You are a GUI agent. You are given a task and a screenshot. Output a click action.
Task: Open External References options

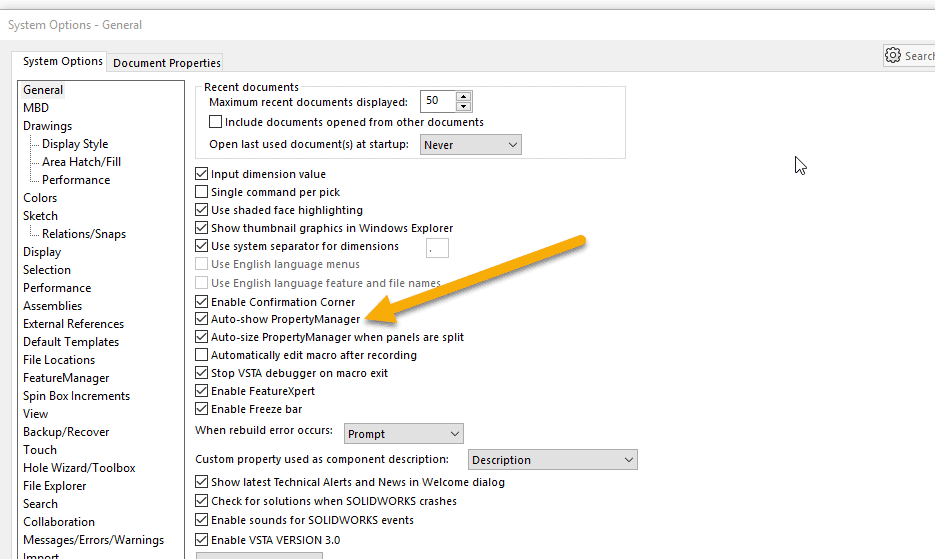(x=73, y=323)
